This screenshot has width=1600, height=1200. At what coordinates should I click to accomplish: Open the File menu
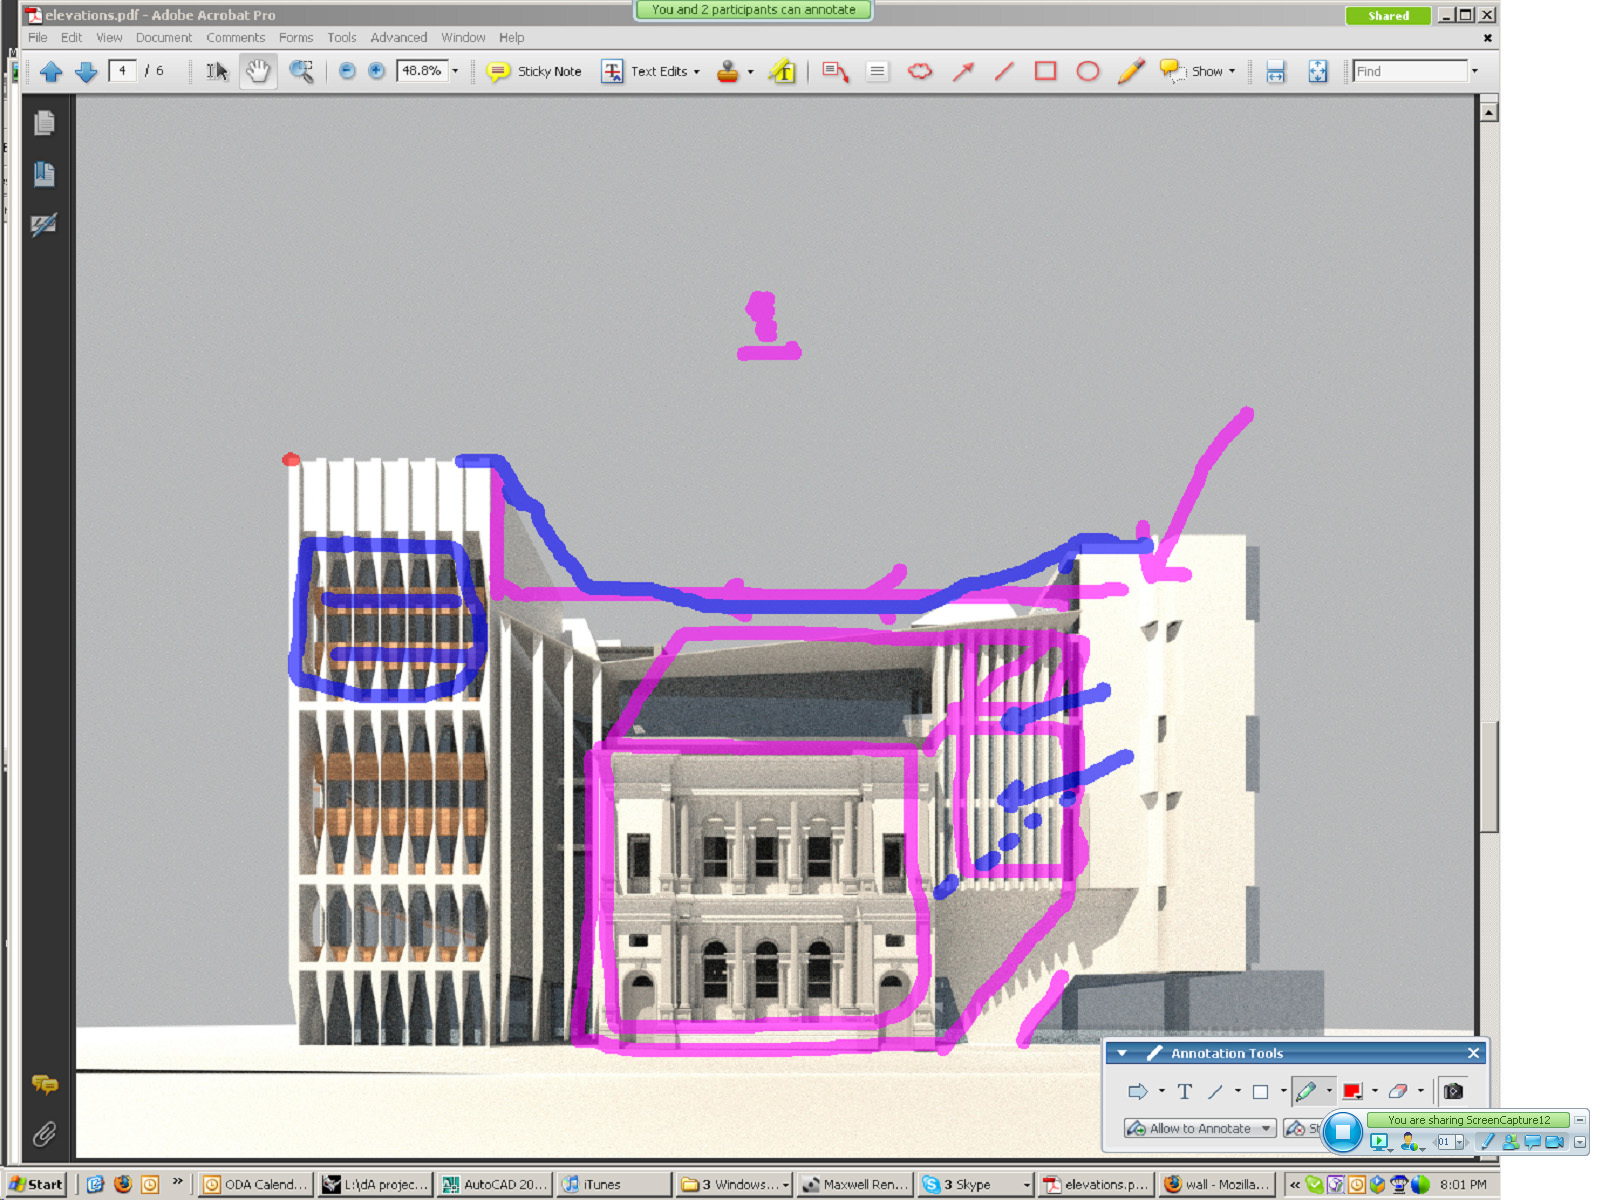click(x=38, y=37)
